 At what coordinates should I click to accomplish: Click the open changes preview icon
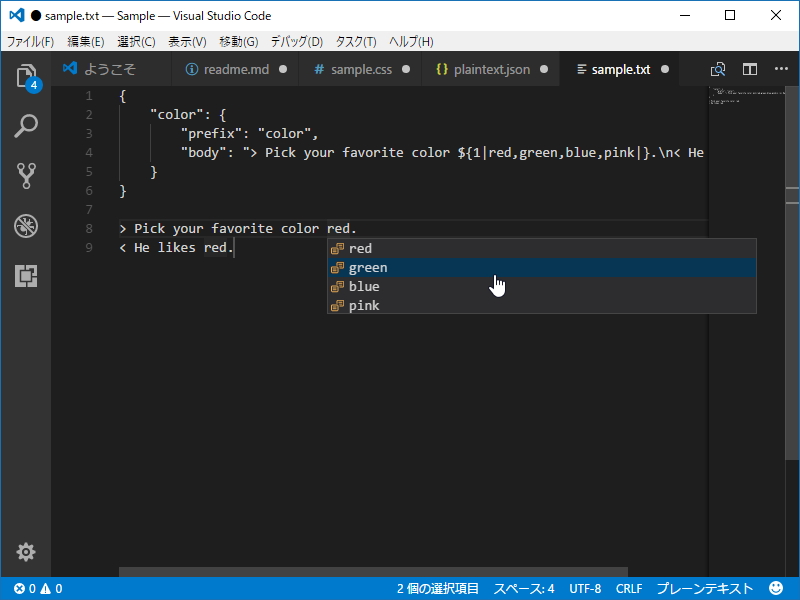coord(718,69)
